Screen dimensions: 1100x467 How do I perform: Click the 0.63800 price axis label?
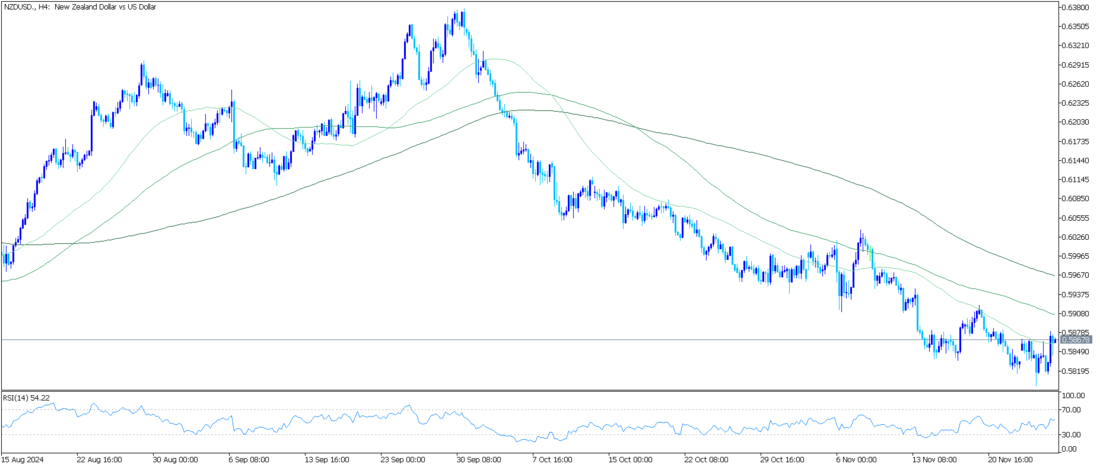click(1075, 7)
